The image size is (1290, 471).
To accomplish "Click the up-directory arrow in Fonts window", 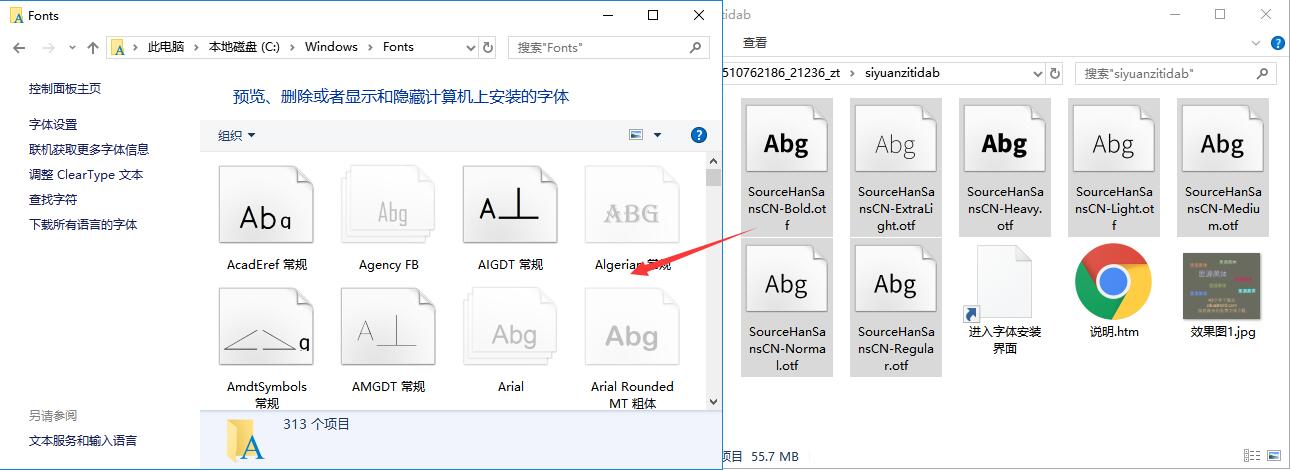I will pos(93,47).
